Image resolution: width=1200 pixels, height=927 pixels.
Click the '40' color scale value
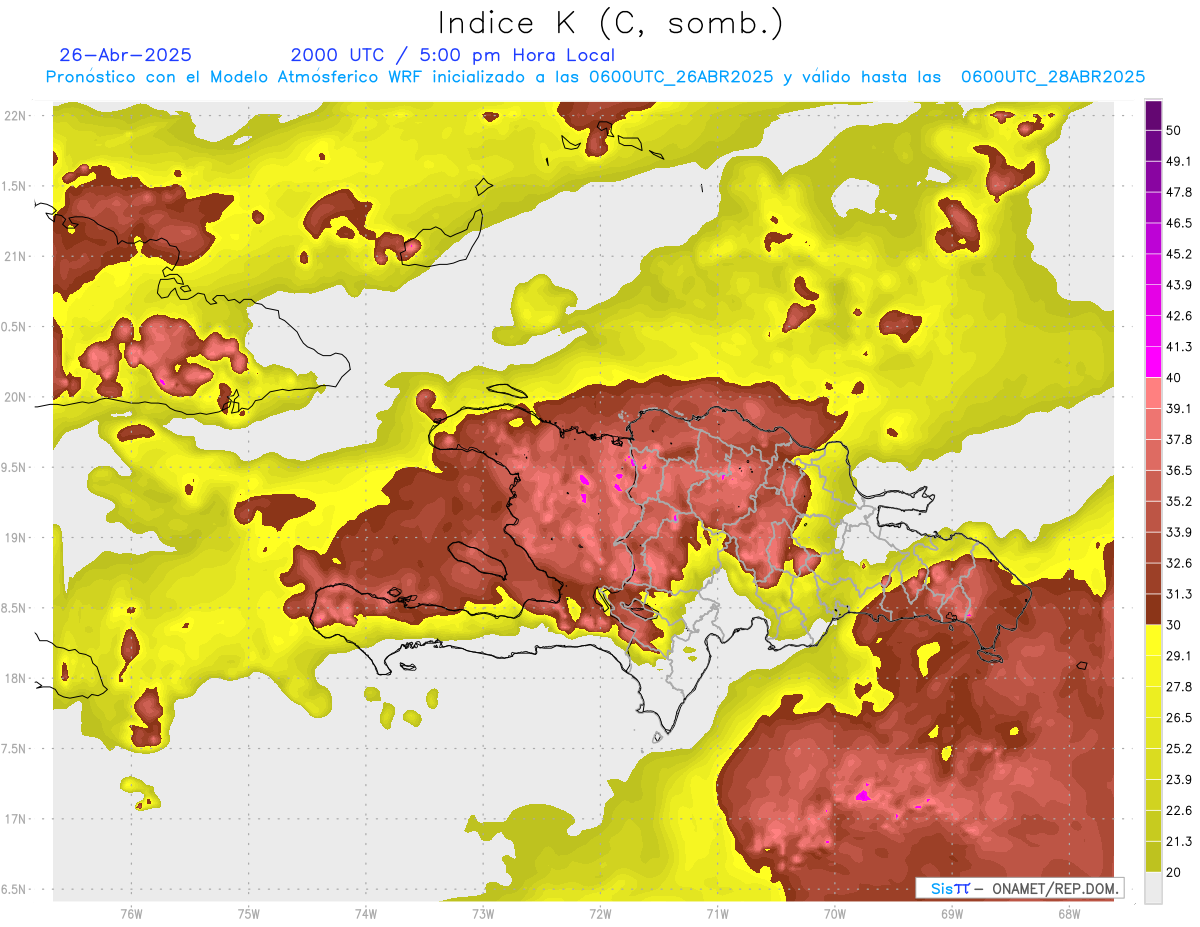click(1174, 378)
